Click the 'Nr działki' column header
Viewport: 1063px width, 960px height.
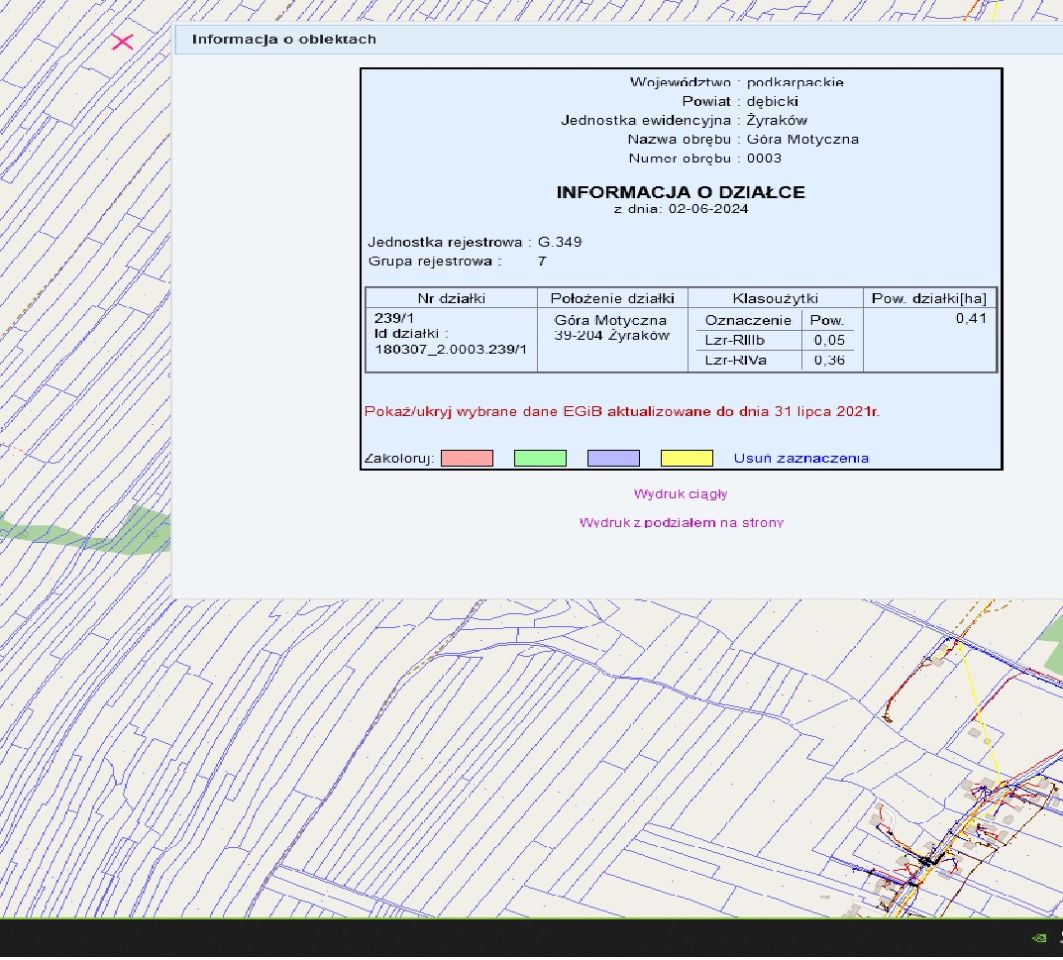click(x=451, y=298)
